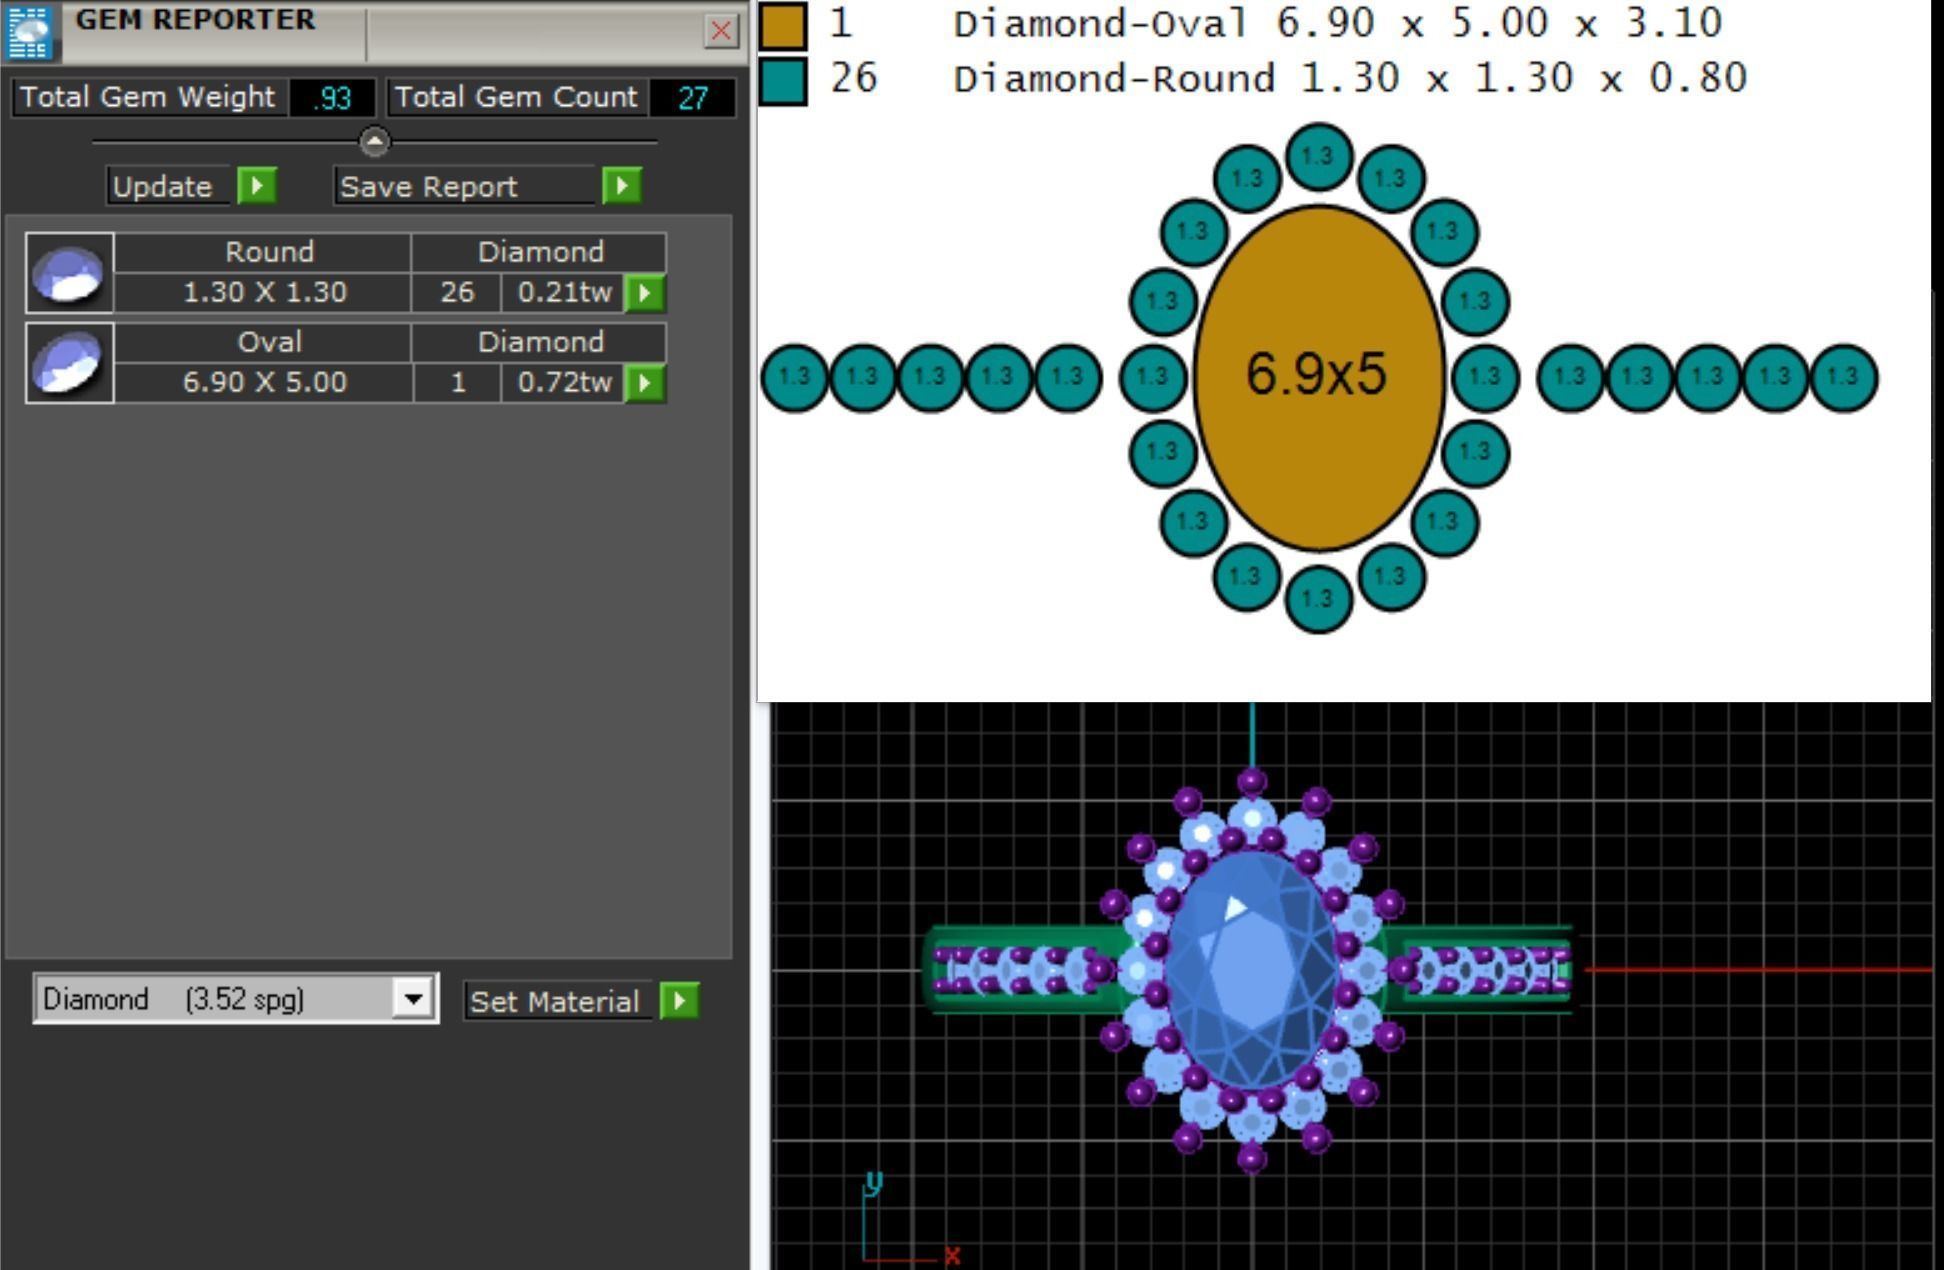Open the Diamond material dropdown

point(412,998)
